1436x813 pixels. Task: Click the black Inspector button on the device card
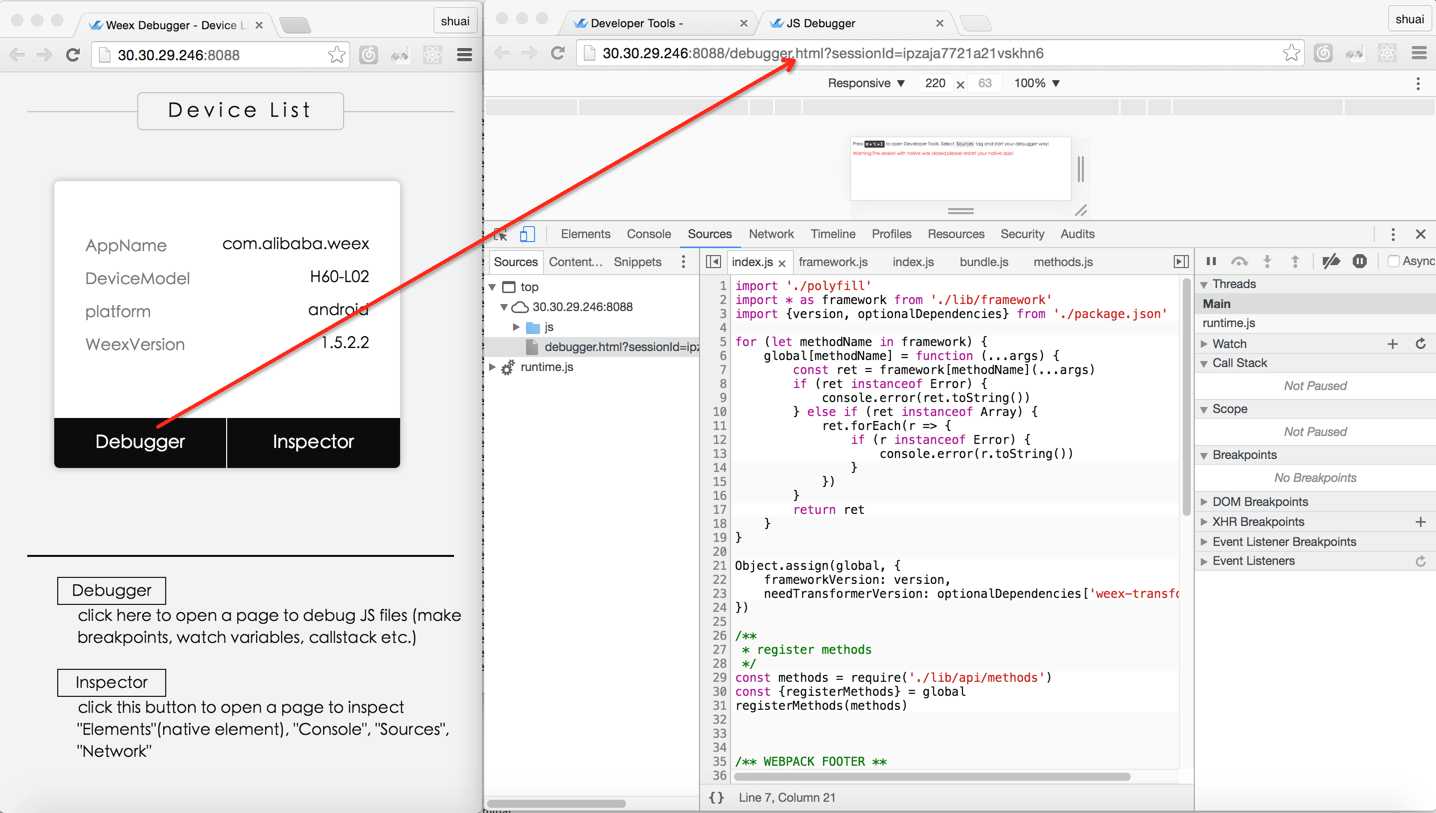click(x=314, y=442)
